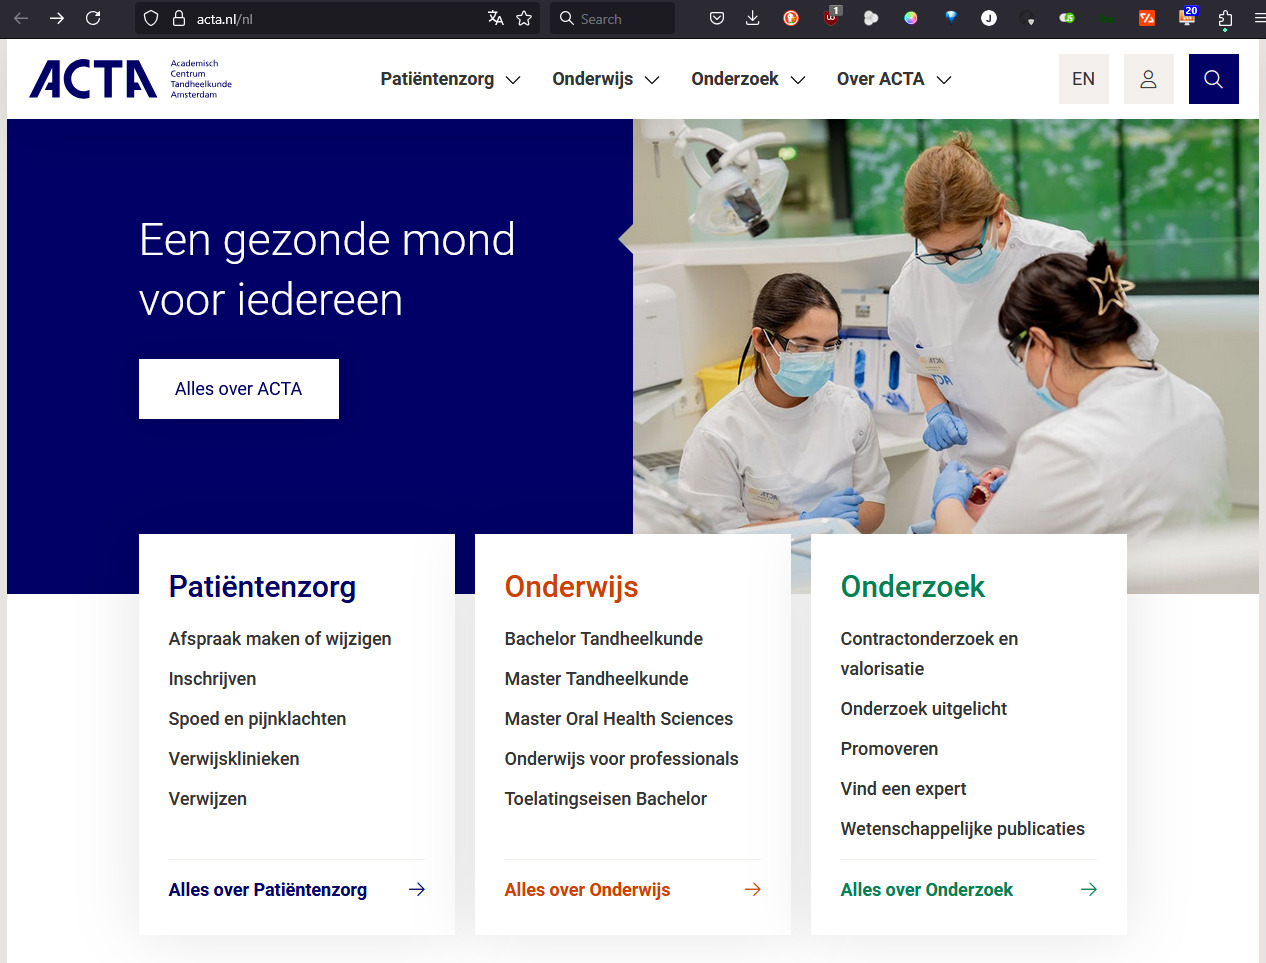The image size is (1266, 963).
Task: Open the Promoveren link
Action: pyautogui.click(x=890, y=749)
